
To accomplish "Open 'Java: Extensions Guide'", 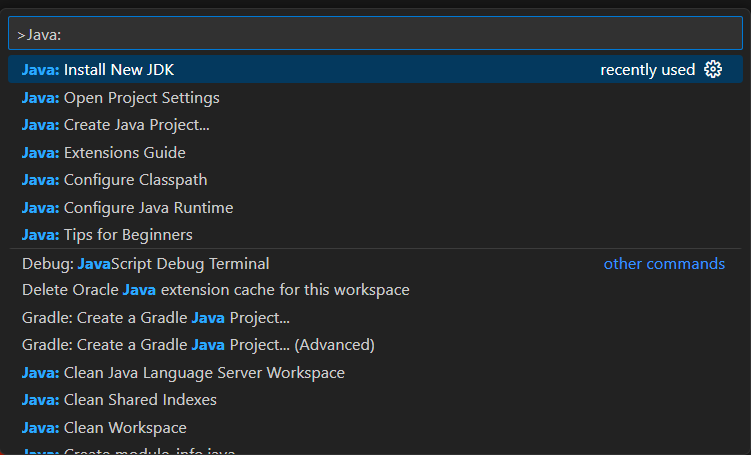I will point(375,152).
